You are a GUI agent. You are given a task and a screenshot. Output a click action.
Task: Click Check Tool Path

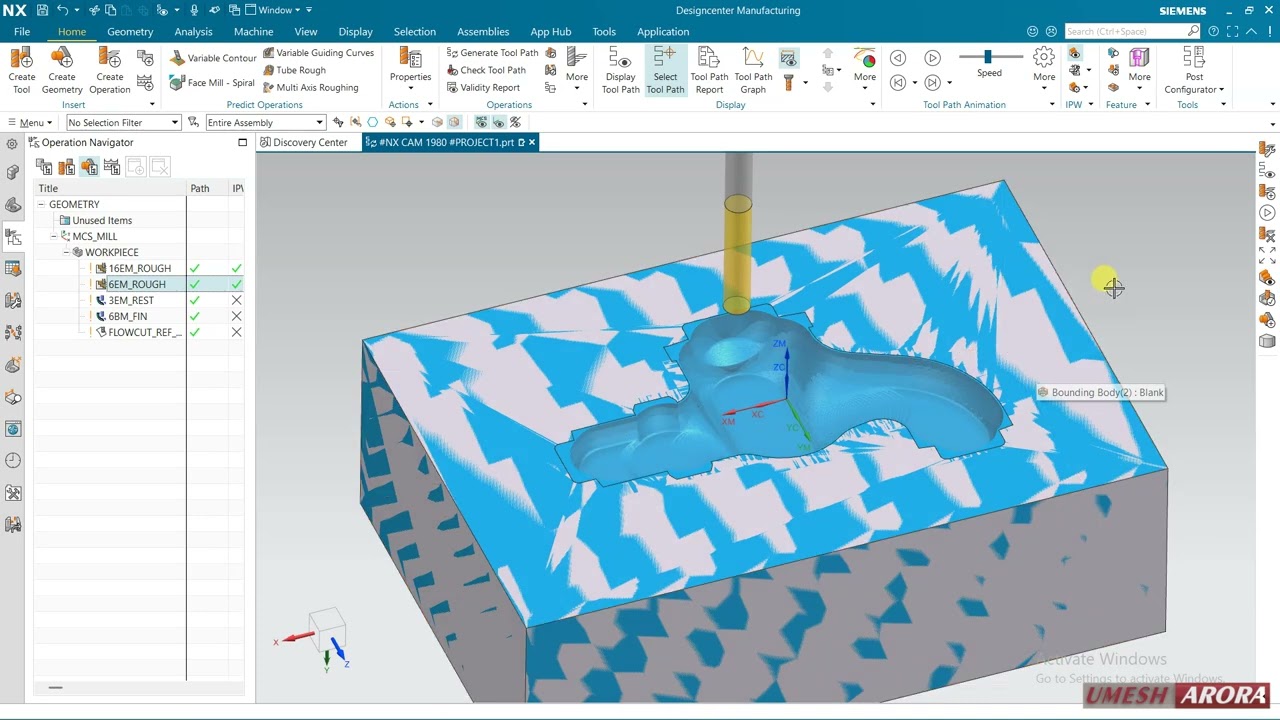(486, 70)
